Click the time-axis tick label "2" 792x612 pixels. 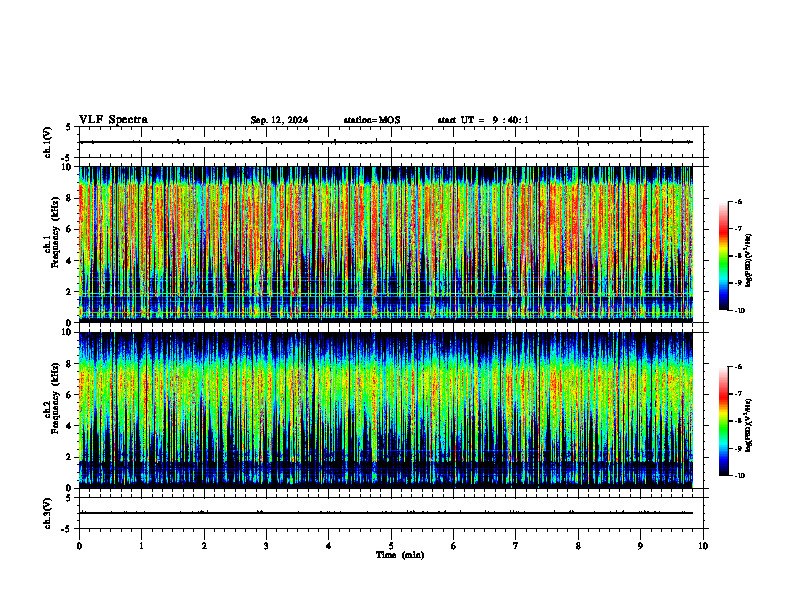point(204,546)
